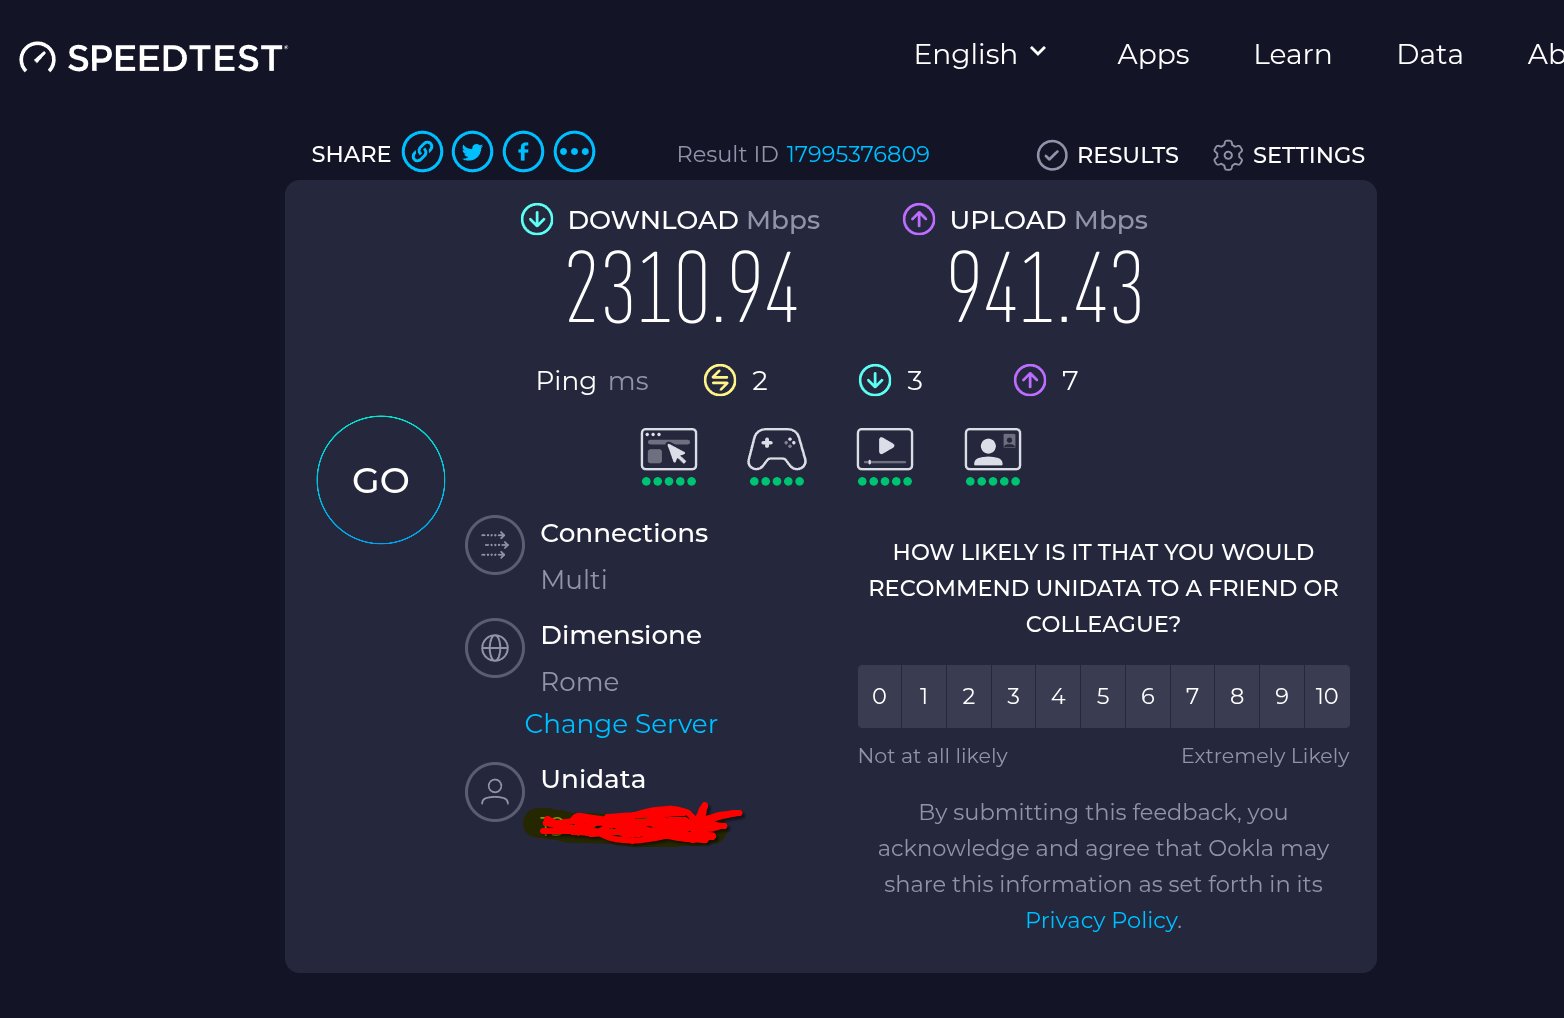Click the video streaming performance icon
This screenshot has height=1018, width=1564.
pyautogui.click(x=885, y=451)
